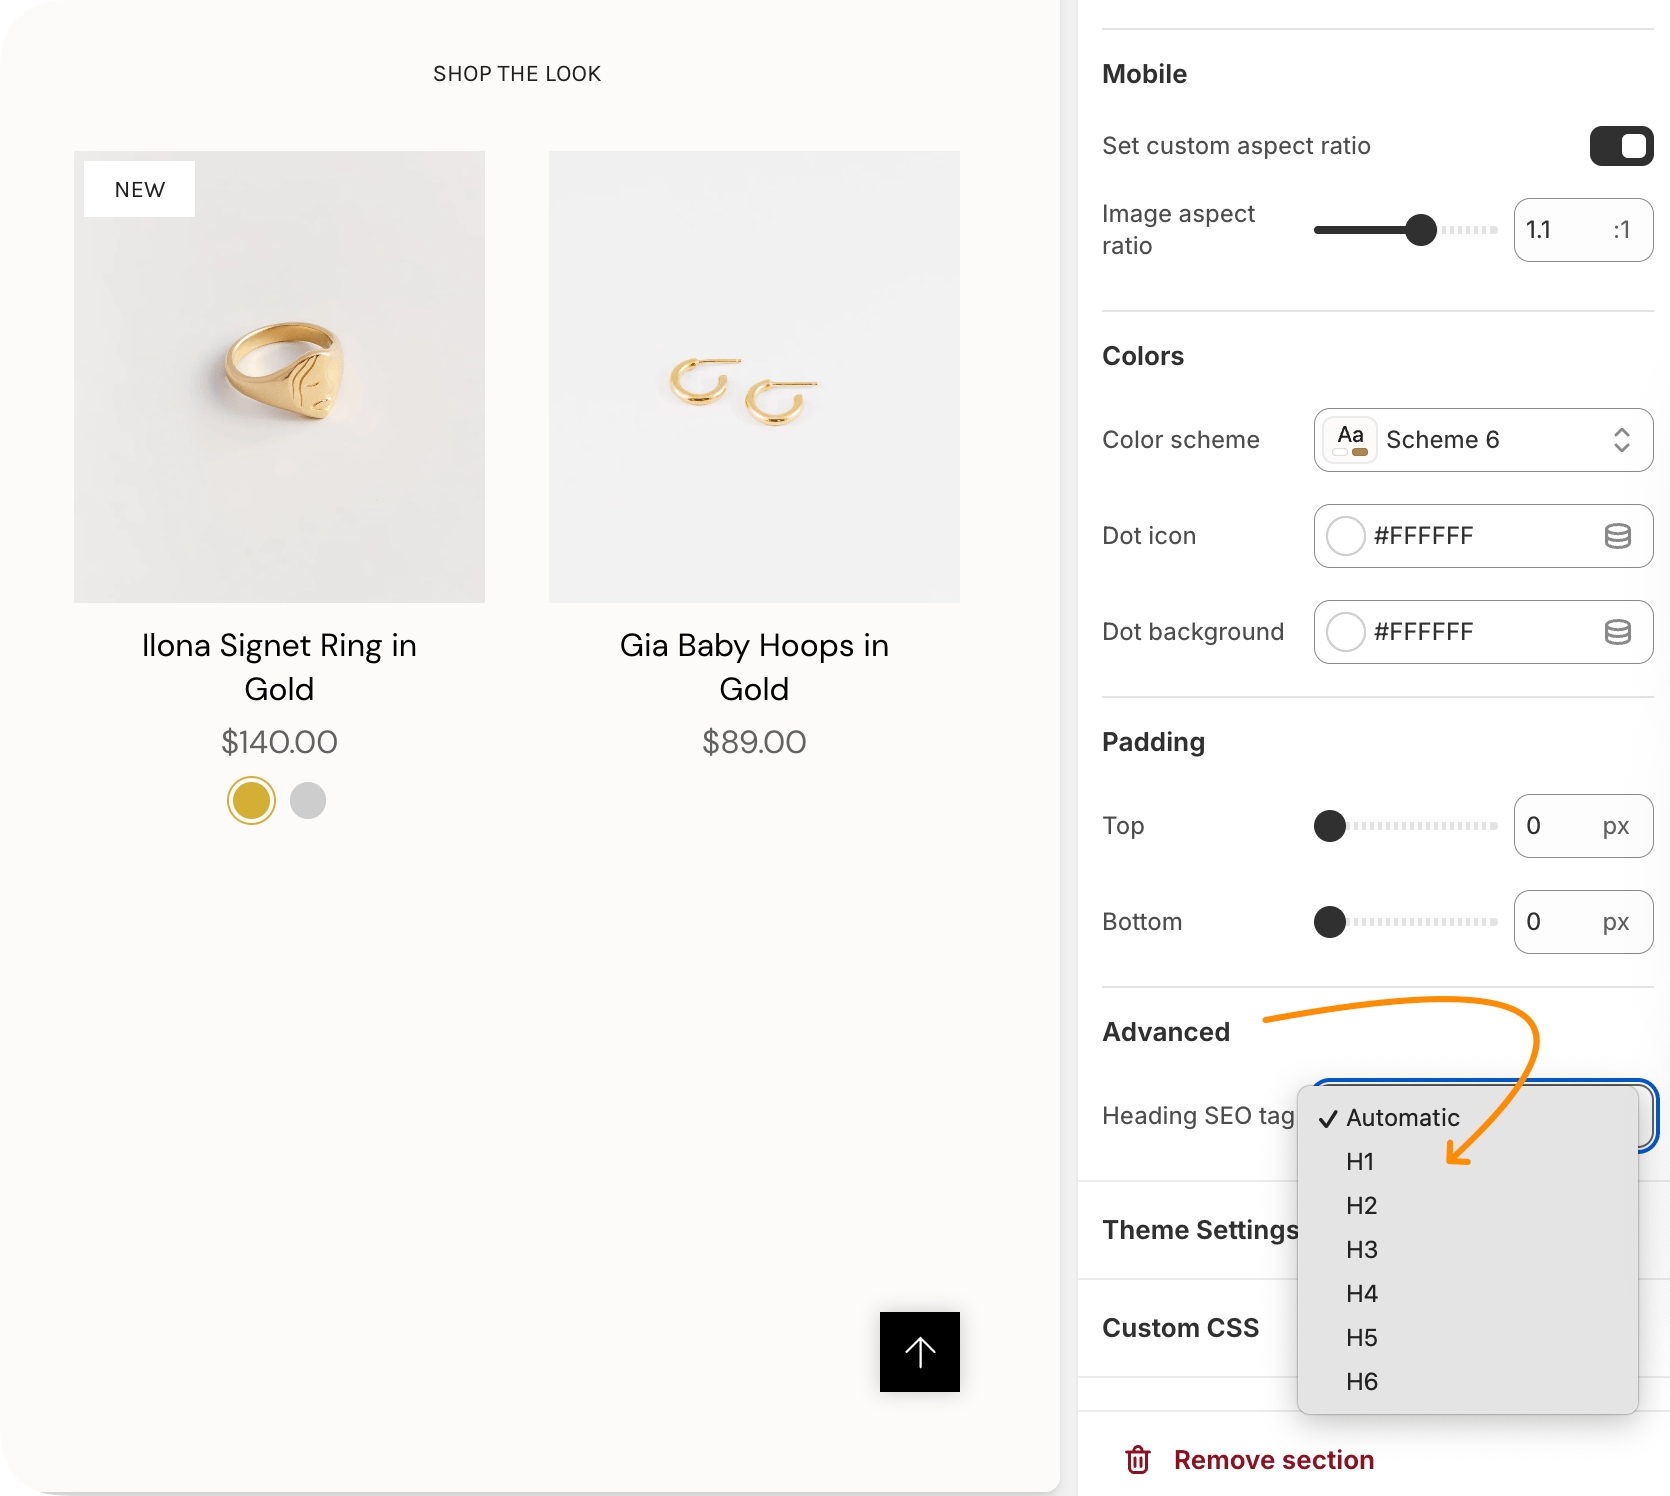
Task: Click the Dot icon white color circle
Action: coord(1345,536)
